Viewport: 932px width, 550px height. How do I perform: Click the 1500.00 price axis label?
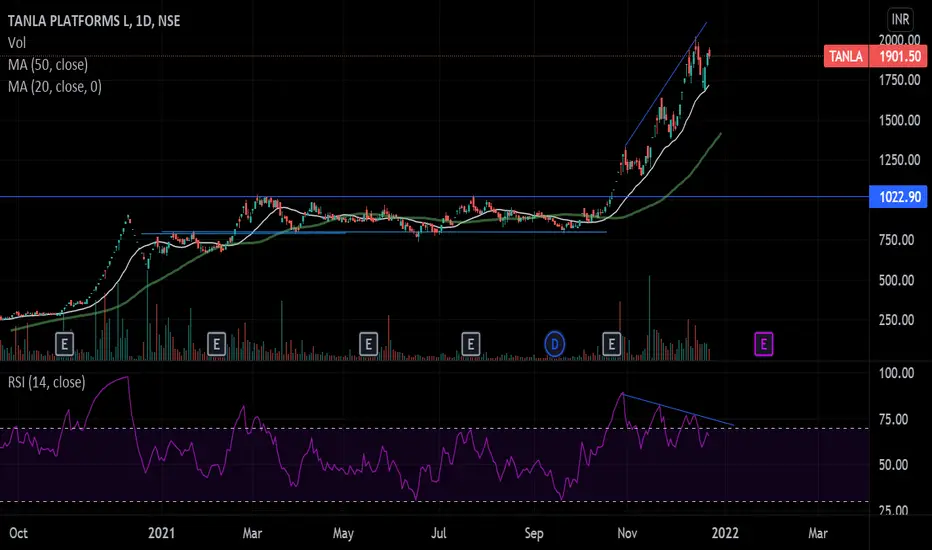[899, 120]
